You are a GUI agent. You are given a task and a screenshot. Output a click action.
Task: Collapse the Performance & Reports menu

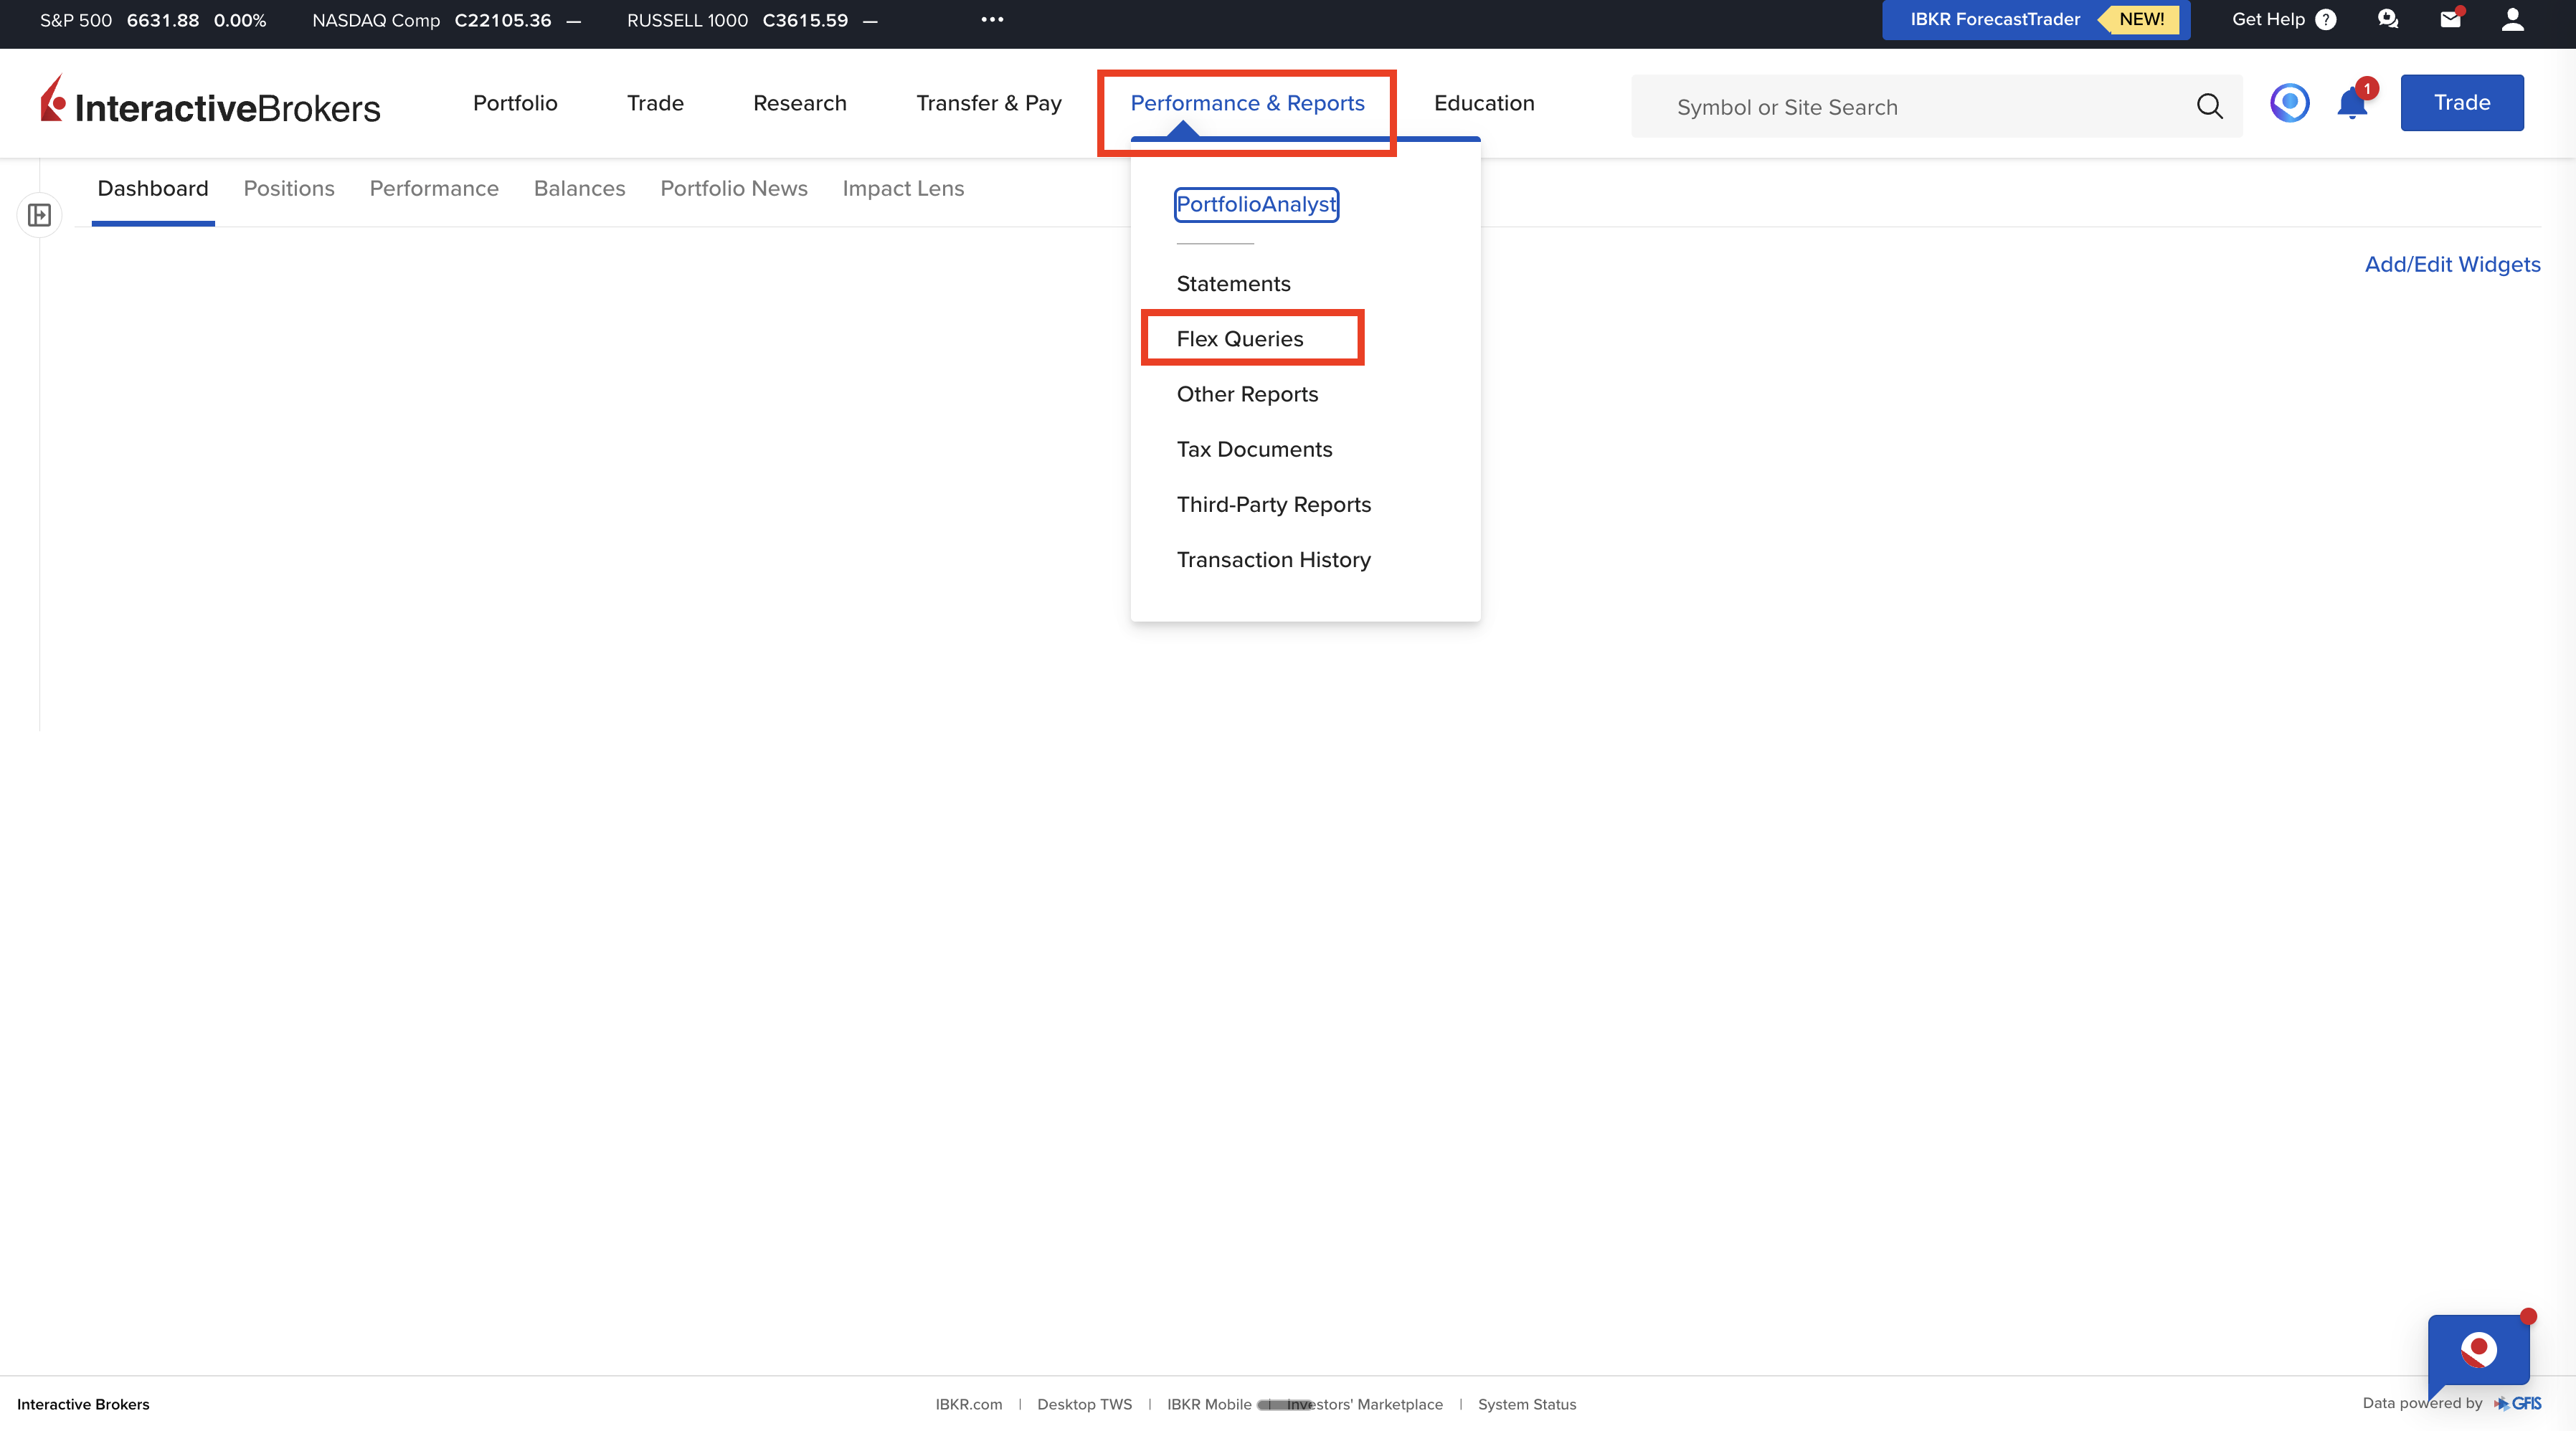point(1247,103)
